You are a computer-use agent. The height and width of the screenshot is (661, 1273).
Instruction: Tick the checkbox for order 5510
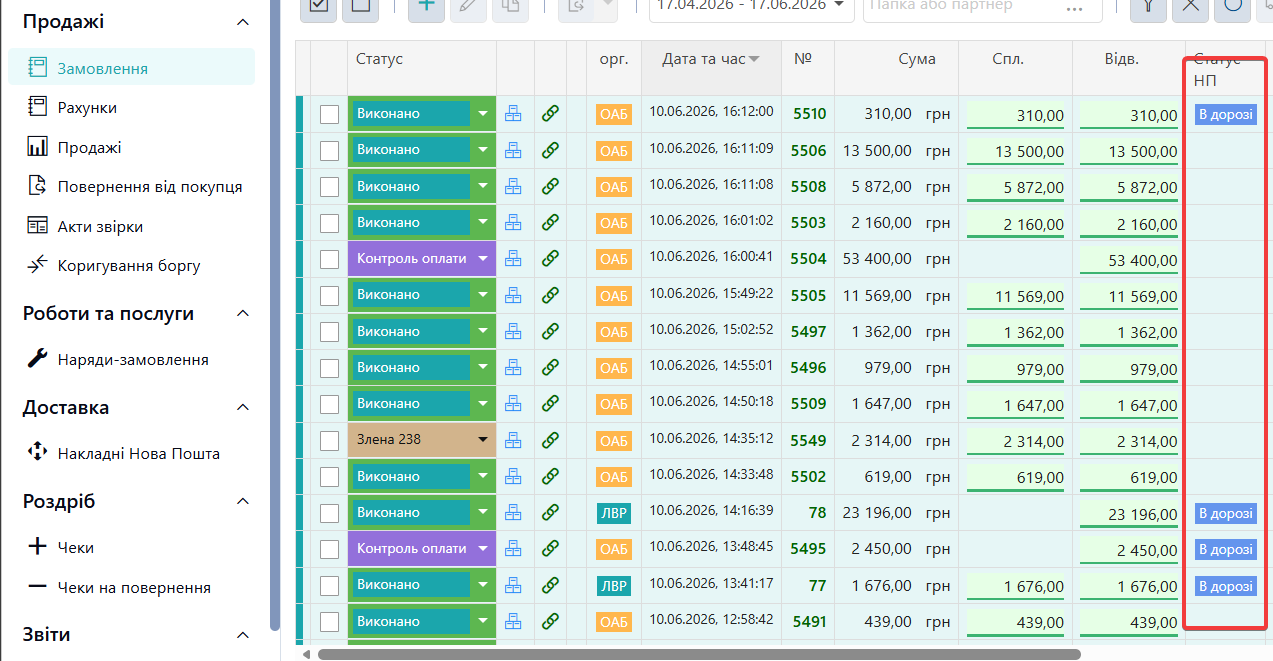pos(329,114)
